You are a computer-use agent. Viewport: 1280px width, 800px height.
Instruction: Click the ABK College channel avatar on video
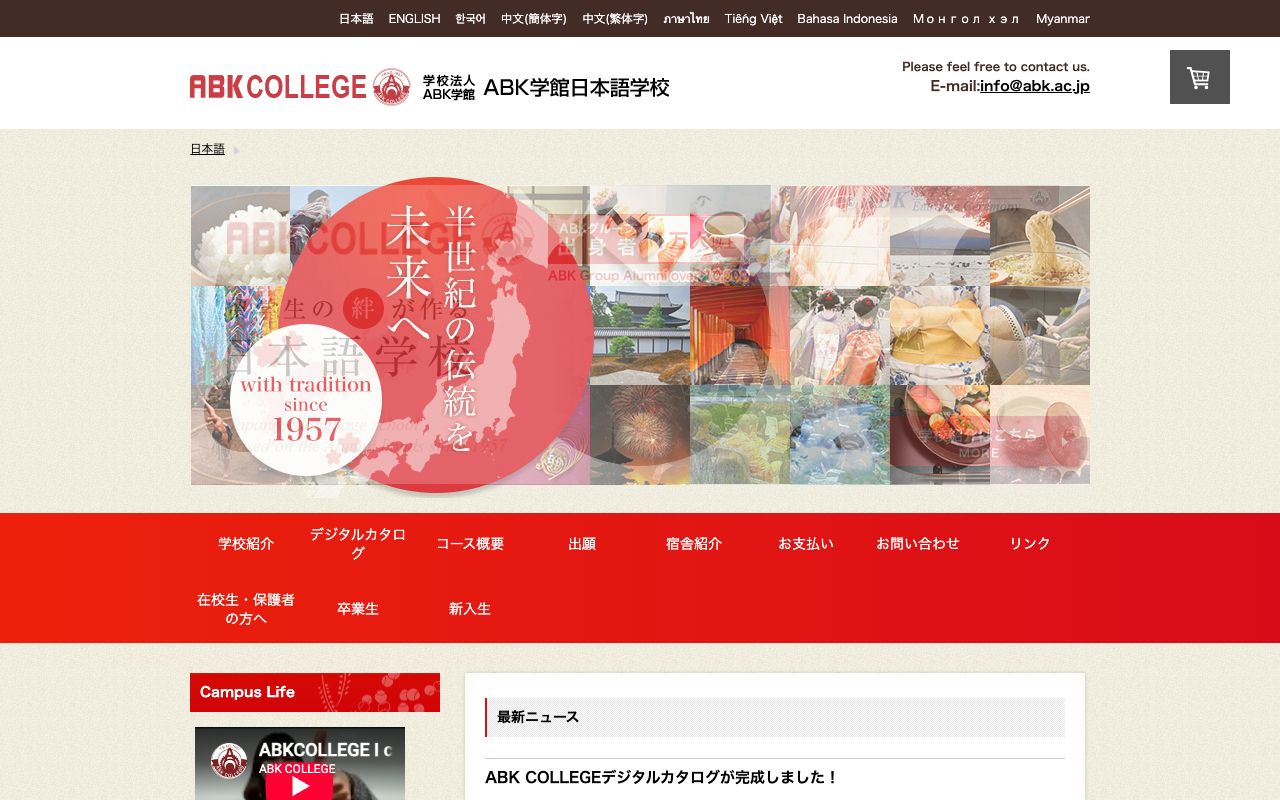tap(229, 760)
